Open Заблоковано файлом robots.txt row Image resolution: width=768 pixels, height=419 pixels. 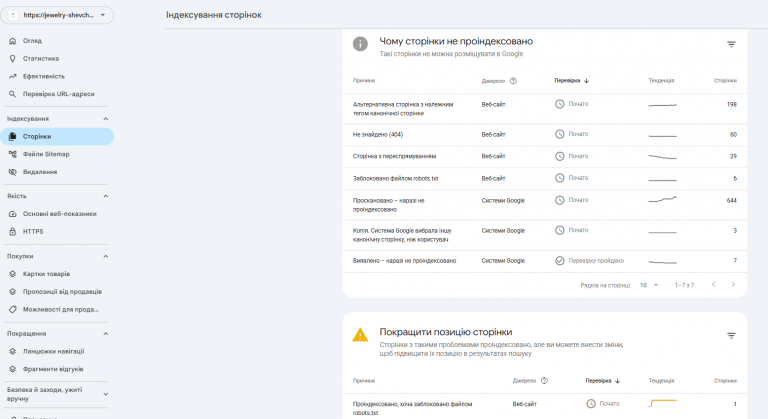545,178
